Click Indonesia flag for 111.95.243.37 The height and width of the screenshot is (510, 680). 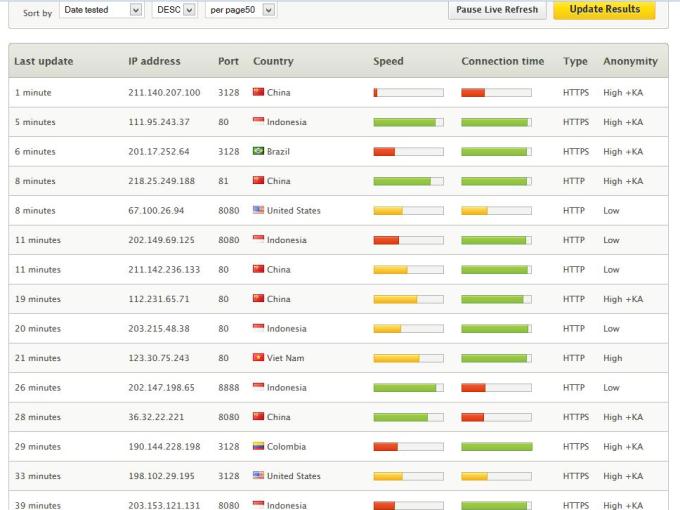click(258, 121)
